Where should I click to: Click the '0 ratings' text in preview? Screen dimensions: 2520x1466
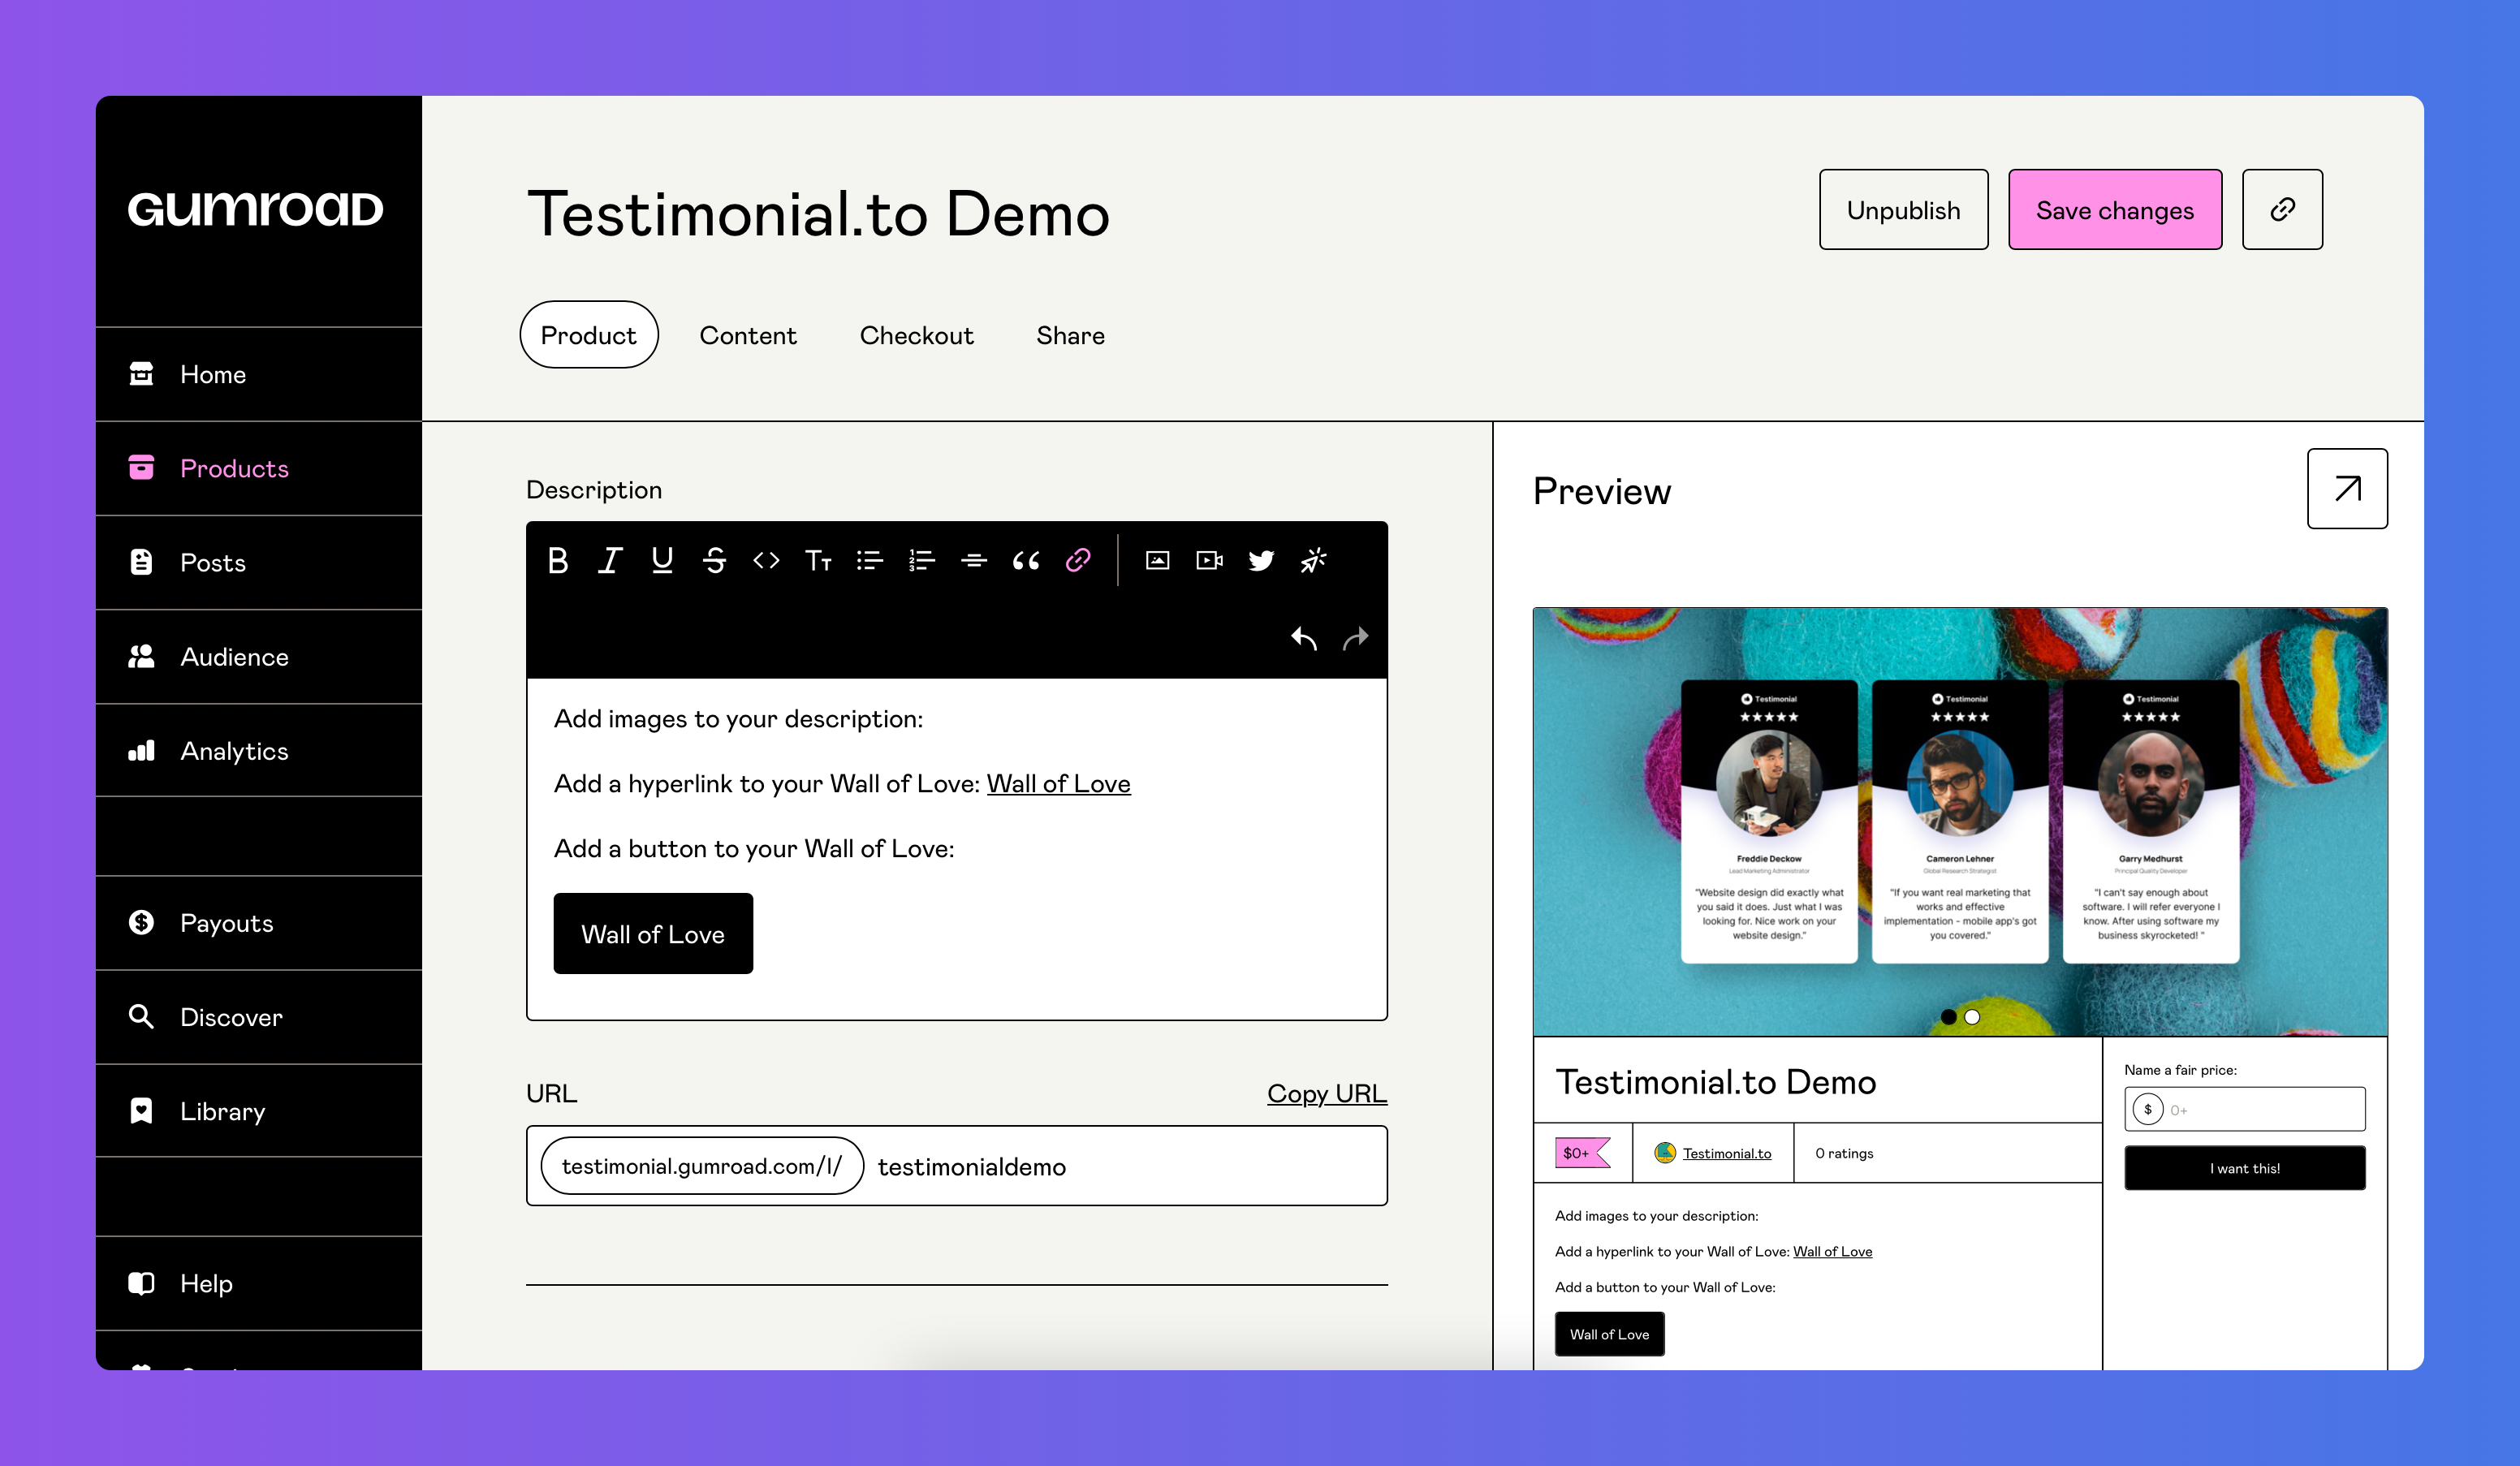tap(1844, 1153)
